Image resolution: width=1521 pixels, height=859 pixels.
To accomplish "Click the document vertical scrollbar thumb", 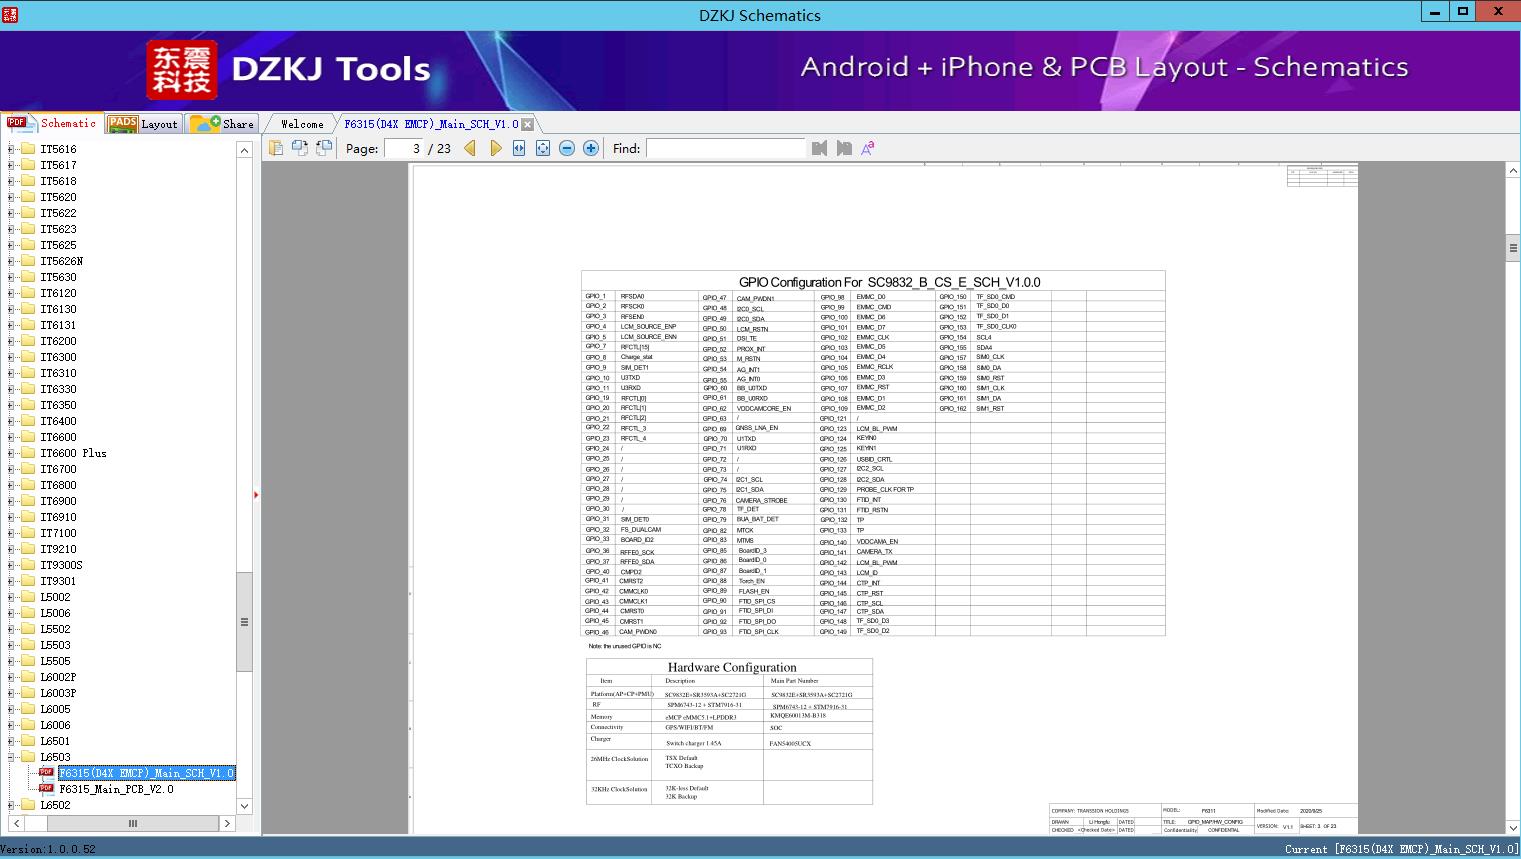I will pos(1513,248).
